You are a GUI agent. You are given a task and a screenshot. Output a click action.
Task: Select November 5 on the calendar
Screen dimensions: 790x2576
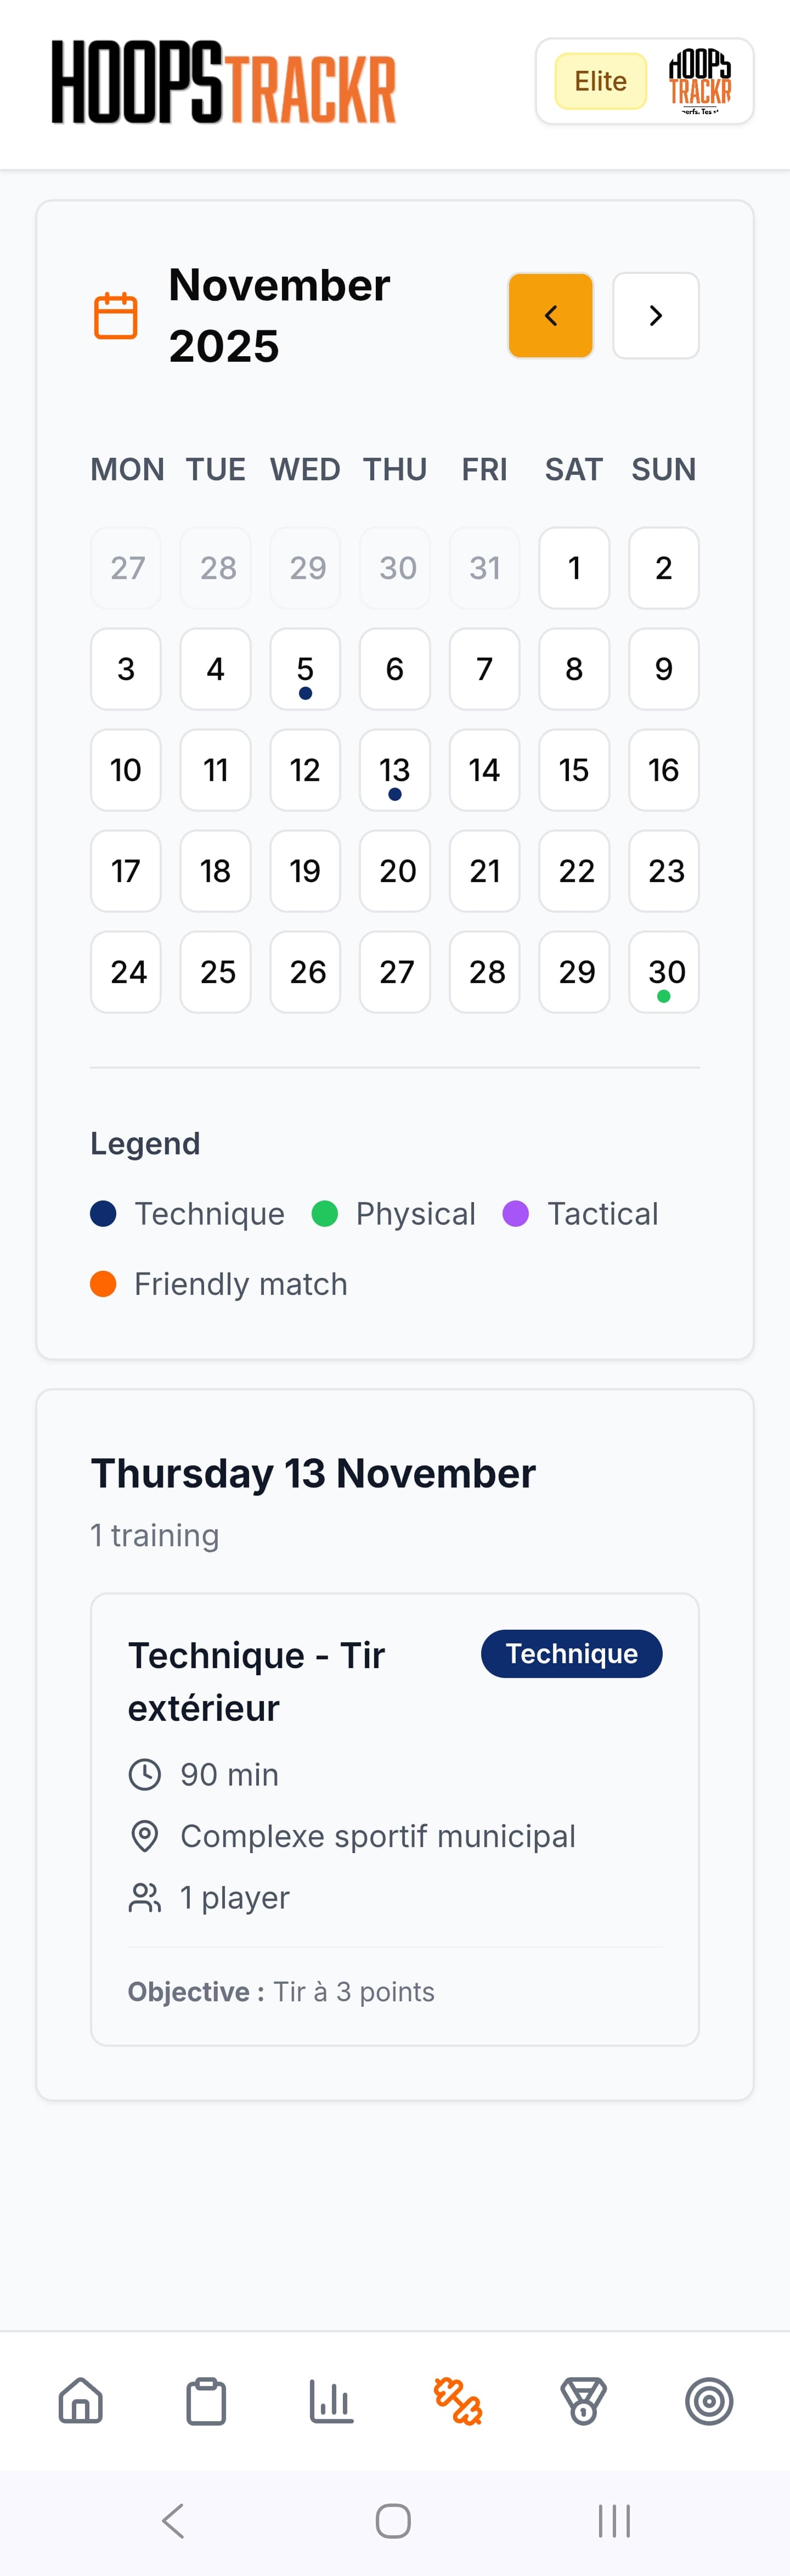click(305, 669)
